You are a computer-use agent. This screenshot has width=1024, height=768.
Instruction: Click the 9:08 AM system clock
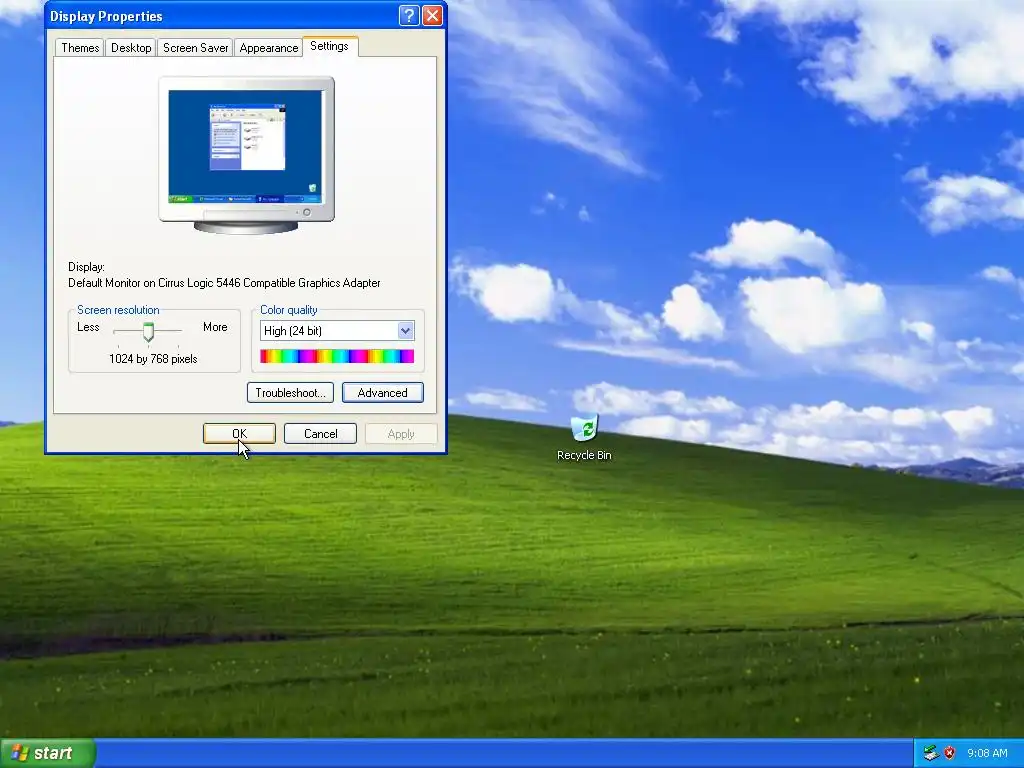tap(987, 753)
